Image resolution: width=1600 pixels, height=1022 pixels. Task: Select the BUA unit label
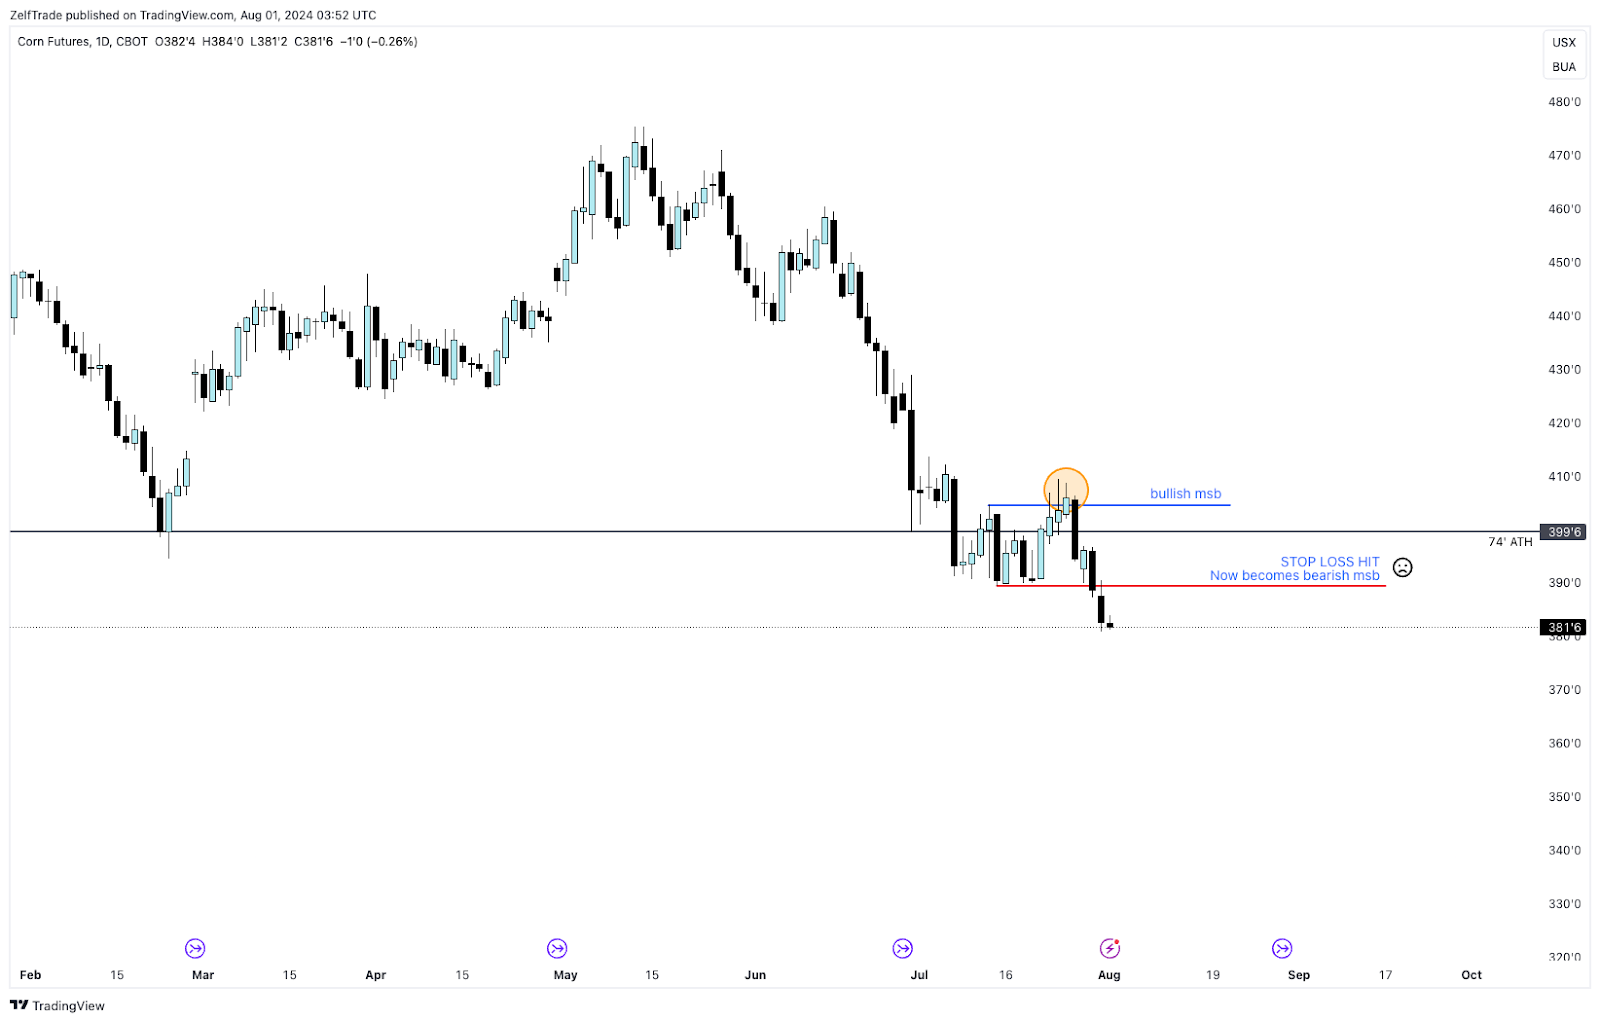click(1564, 67)
